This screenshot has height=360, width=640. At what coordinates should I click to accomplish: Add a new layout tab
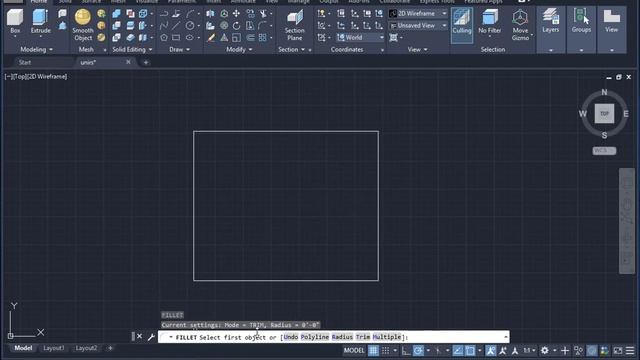click(x=110, y=348)
